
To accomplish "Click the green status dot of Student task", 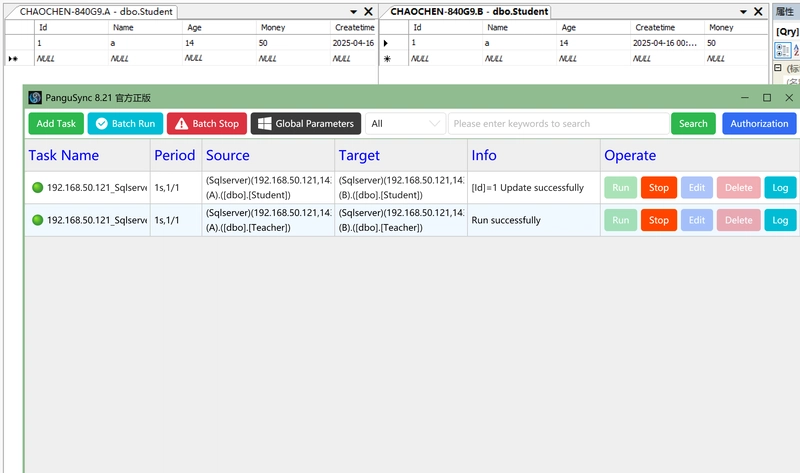I will 37,187.
